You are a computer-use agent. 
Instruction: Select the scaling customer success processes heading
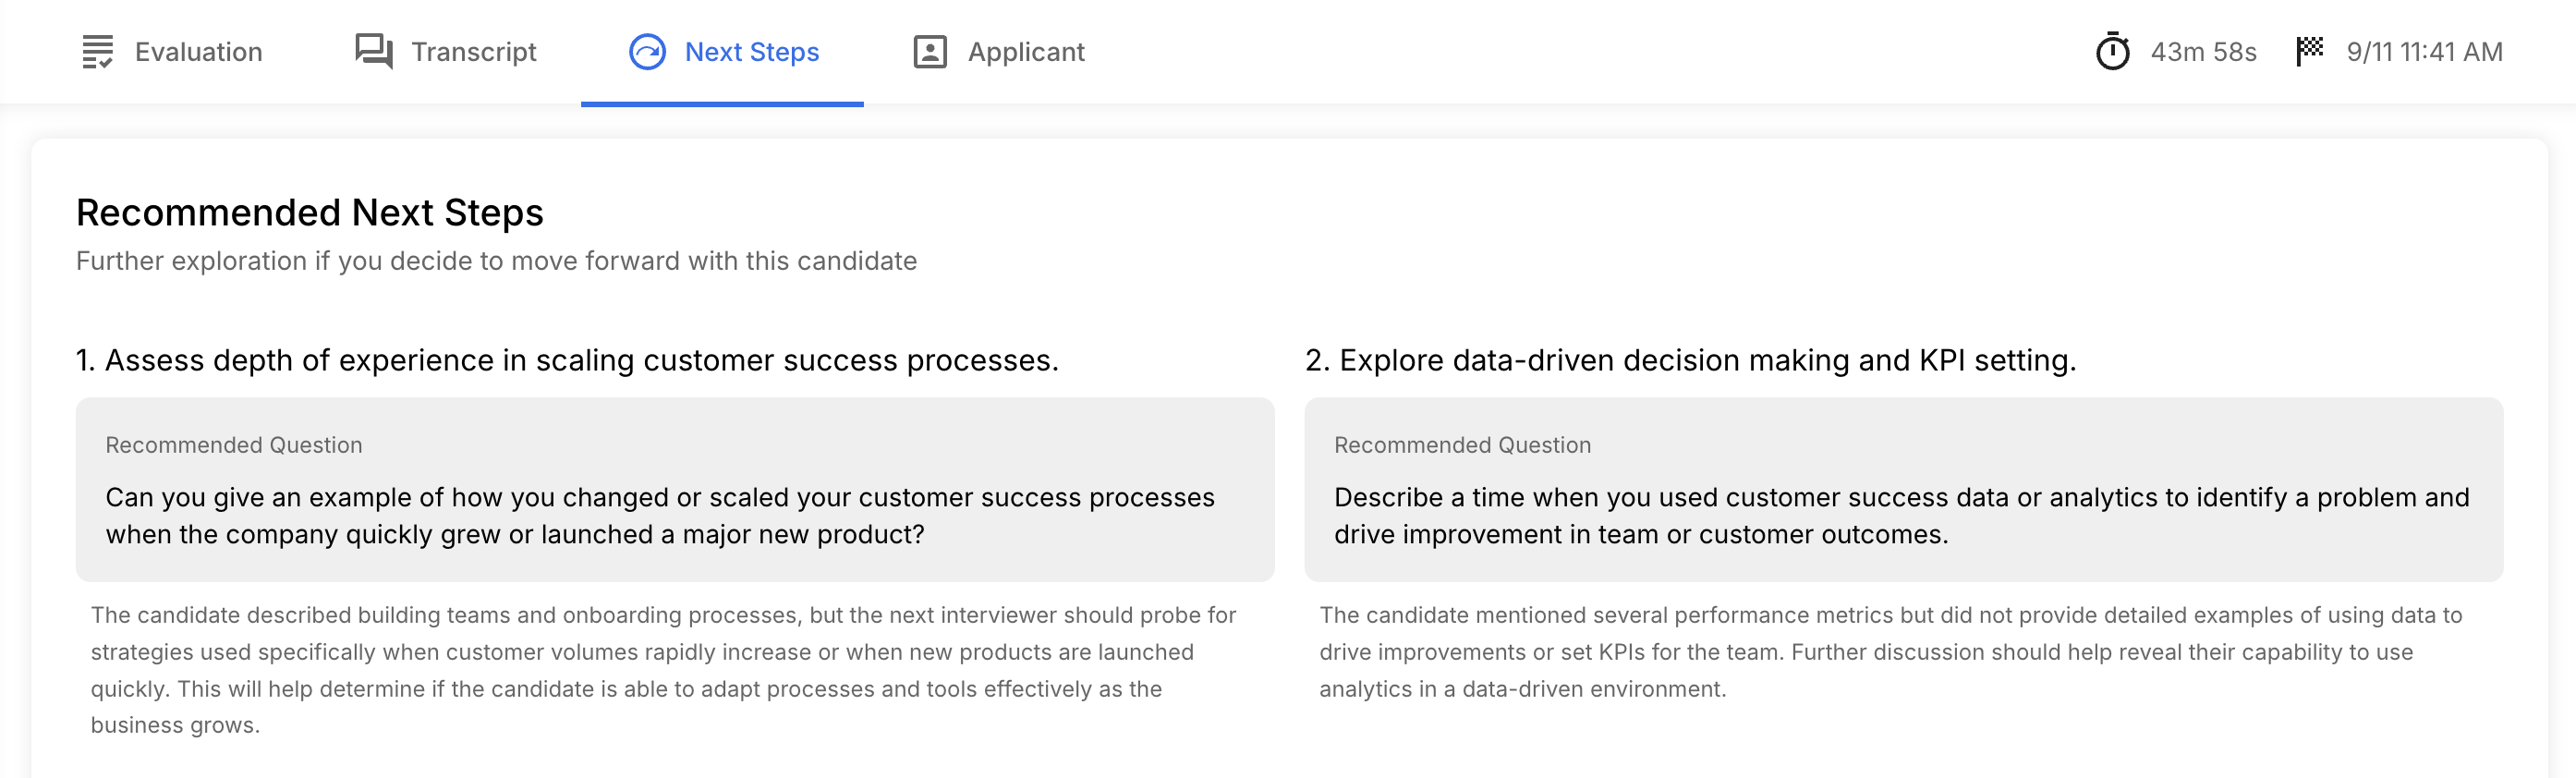click(567, 360)
